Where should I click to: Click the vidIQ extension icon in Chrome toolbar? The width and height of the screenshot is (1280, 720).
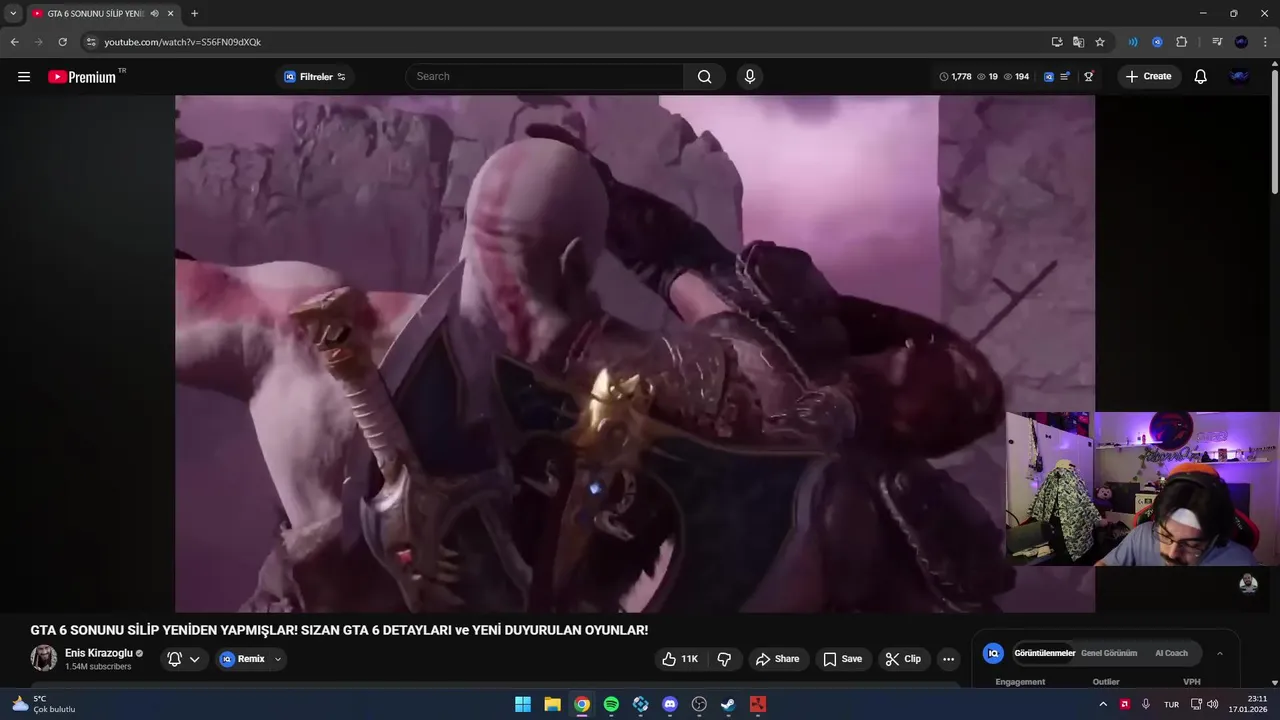(x=1157, y=42)
